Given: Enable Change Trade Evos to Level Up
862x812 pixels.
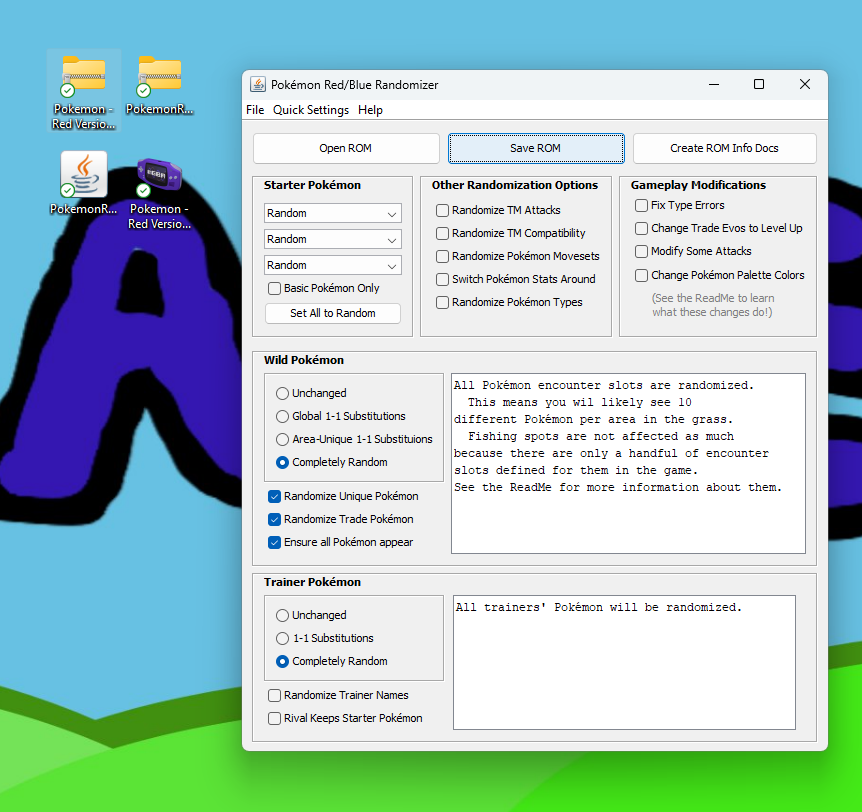Looking at the screenshot, I should 641,228.
